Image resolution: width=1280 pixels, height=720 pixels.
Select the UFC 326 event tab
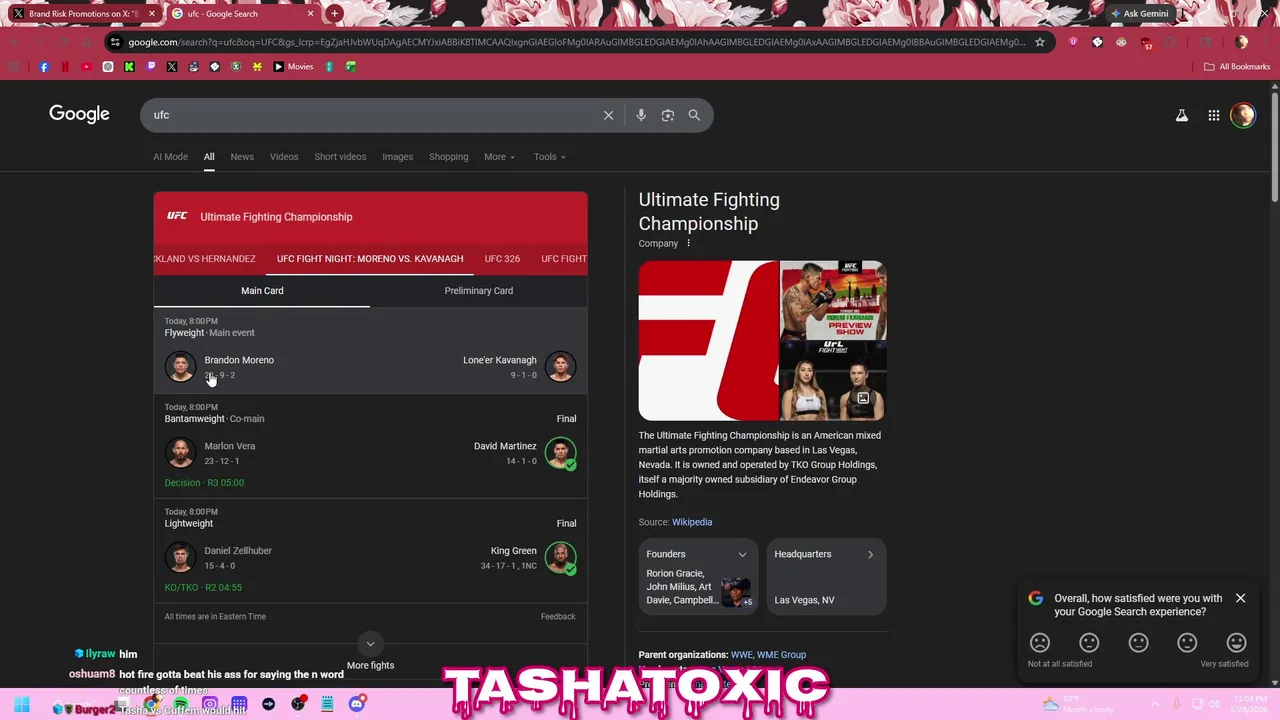coord(502,259)
